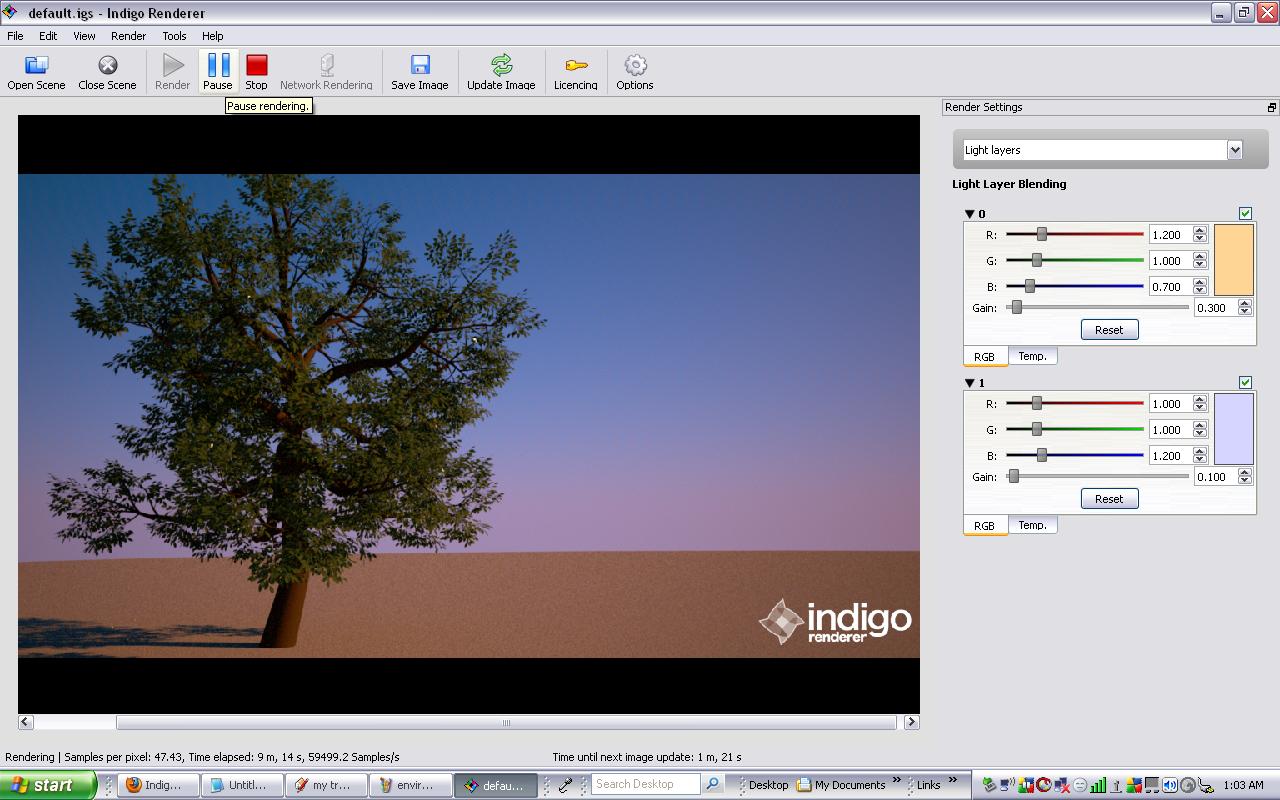1280x800 pixels.
Task: Switch layer 0 to Temp. tab
Action: 1032,356
